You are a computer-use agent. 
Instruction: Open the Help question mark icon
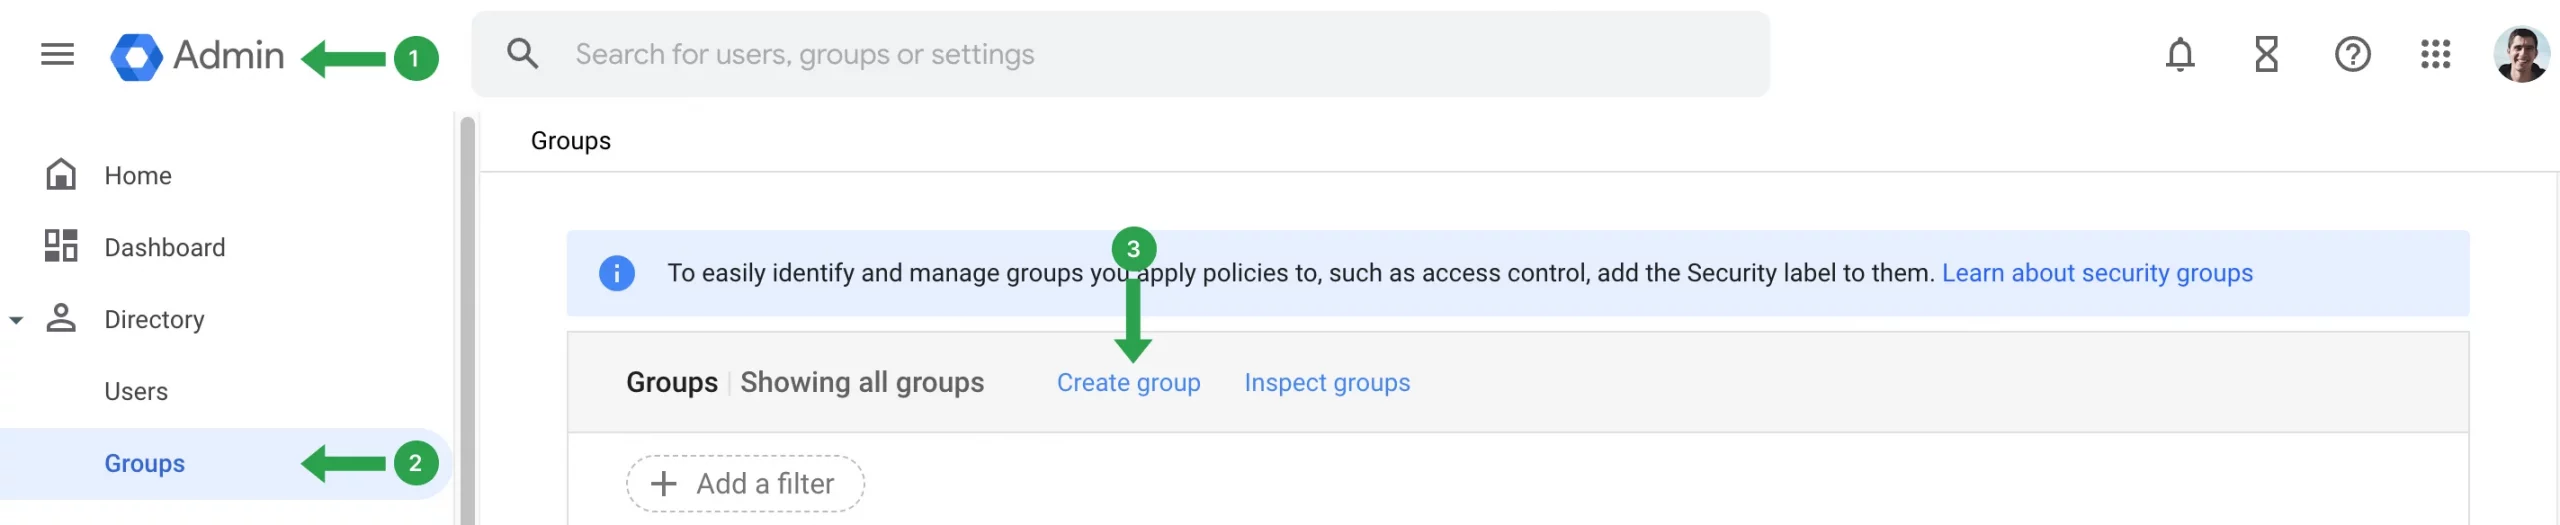(2352, 54)
